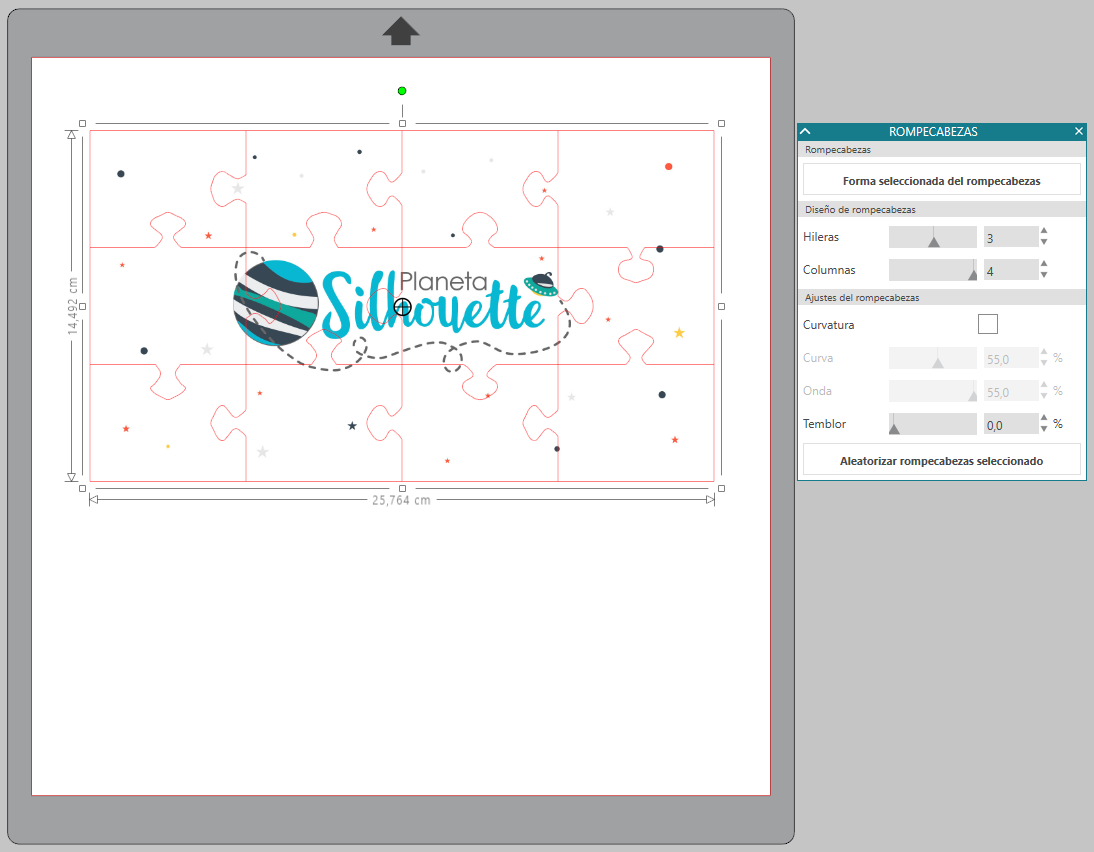
Task: Click the right-middle selection handle
Action: pos(721,306)
